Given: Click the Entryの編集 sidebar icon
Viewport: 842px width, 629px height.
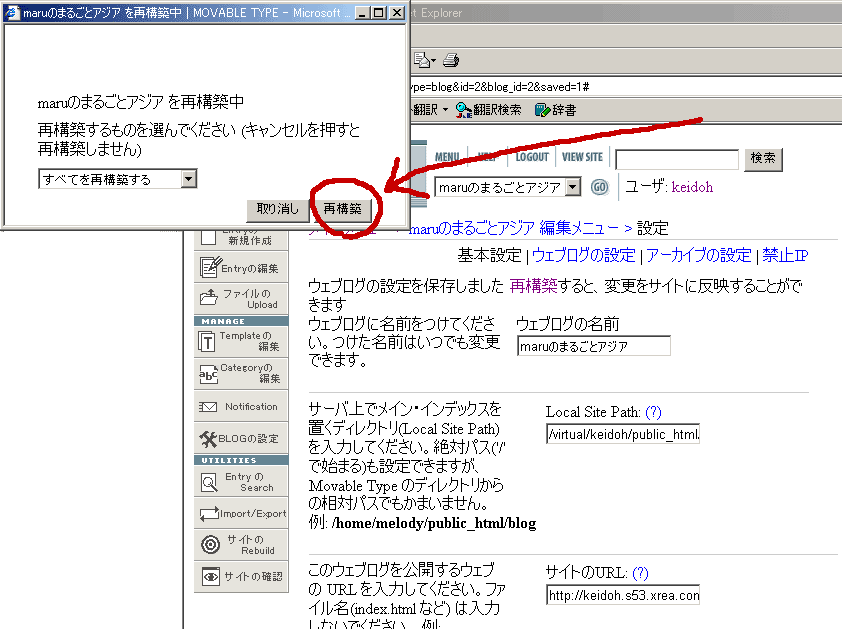Looking at the screenshot, I should pyautogui.click(x=210, y=267).
